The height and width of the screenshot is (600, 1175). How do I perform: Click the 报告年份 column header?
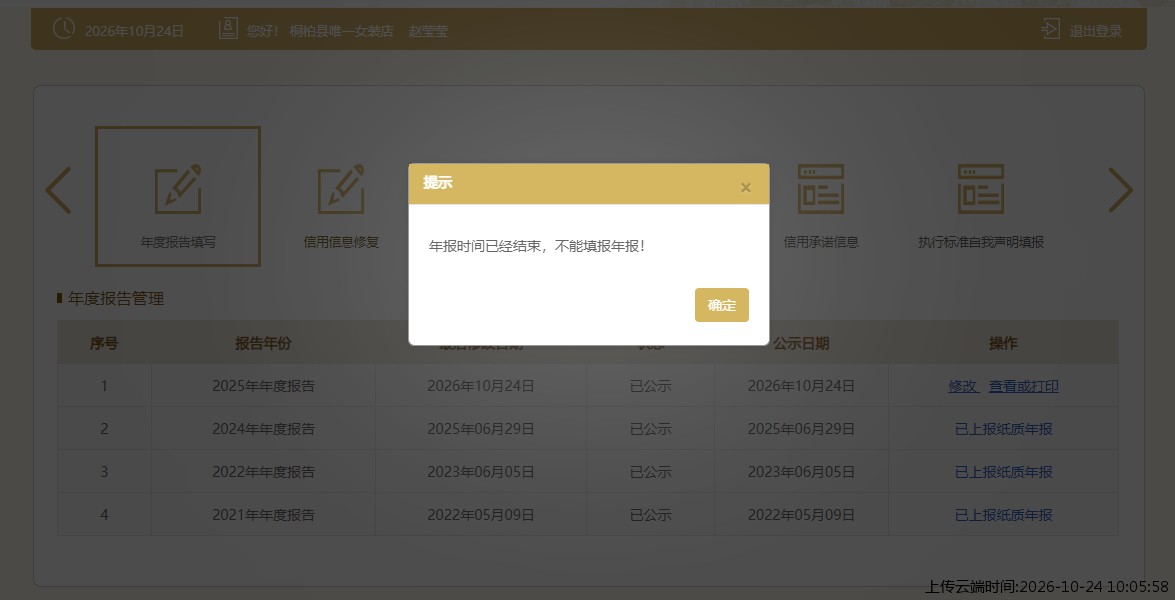pos(263,343)
